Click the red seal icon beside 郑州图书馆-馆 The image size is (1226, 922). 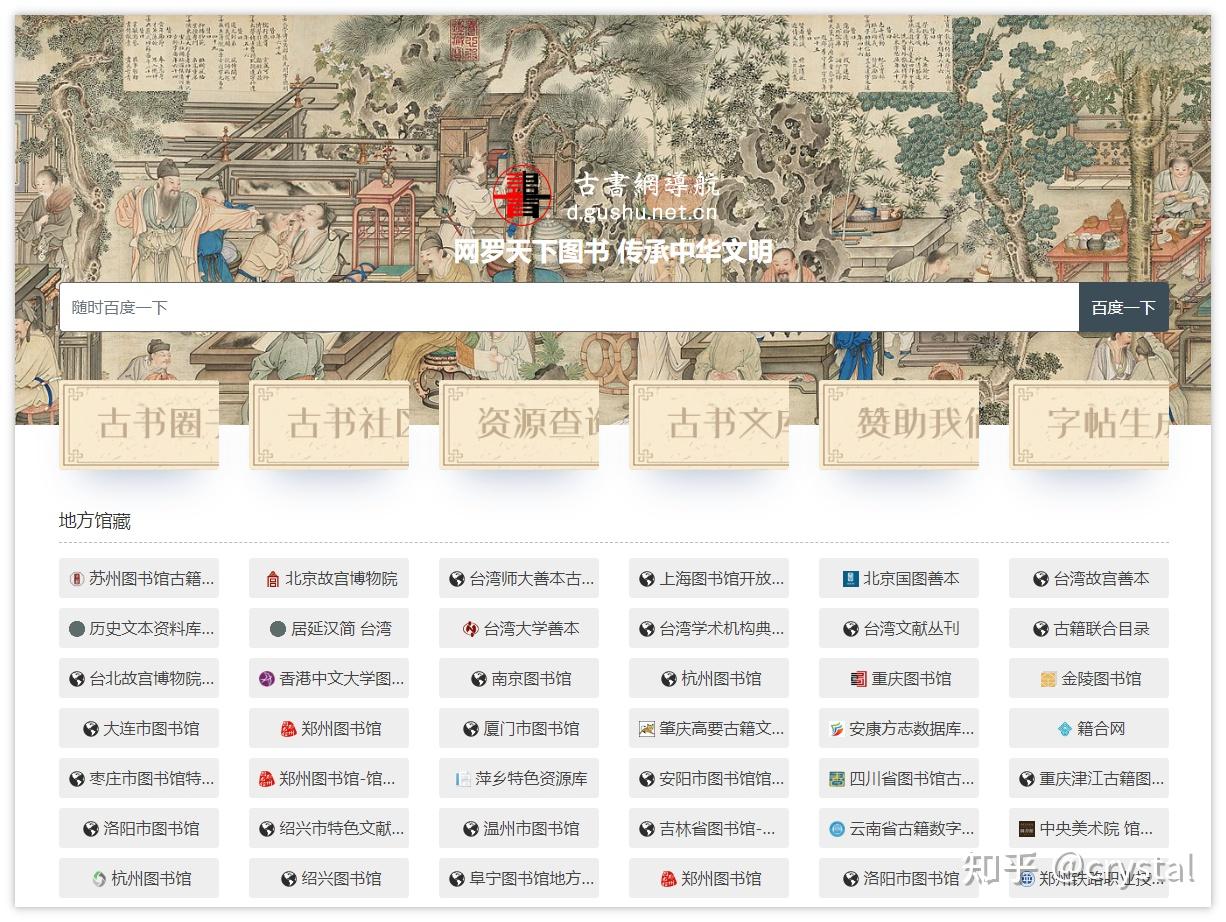tap(267, 779)
